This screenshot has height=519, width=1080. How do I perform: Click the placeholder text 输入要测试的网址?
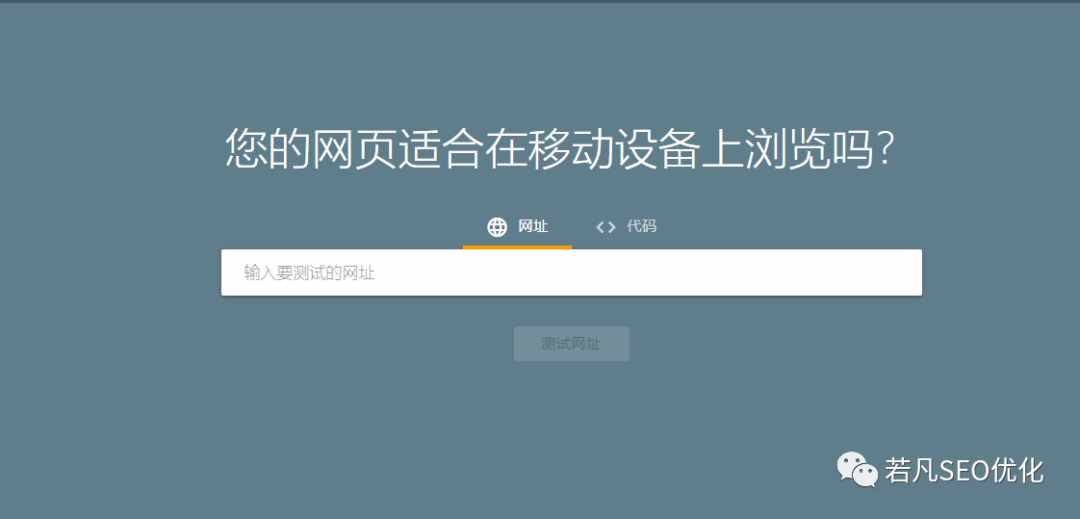pos(309,273)
